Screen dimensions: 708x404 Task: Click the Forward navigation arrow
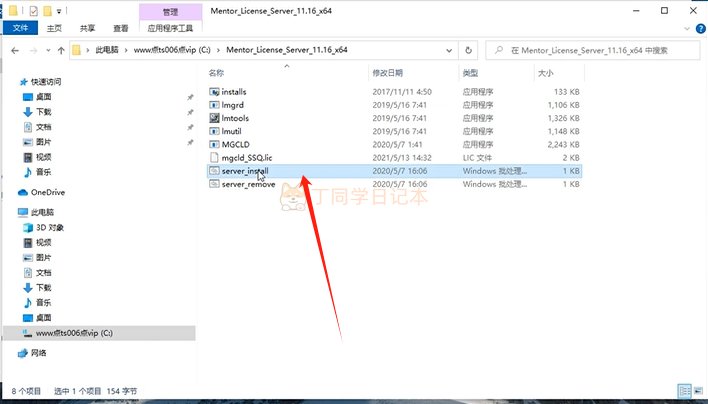coord(33,51)
